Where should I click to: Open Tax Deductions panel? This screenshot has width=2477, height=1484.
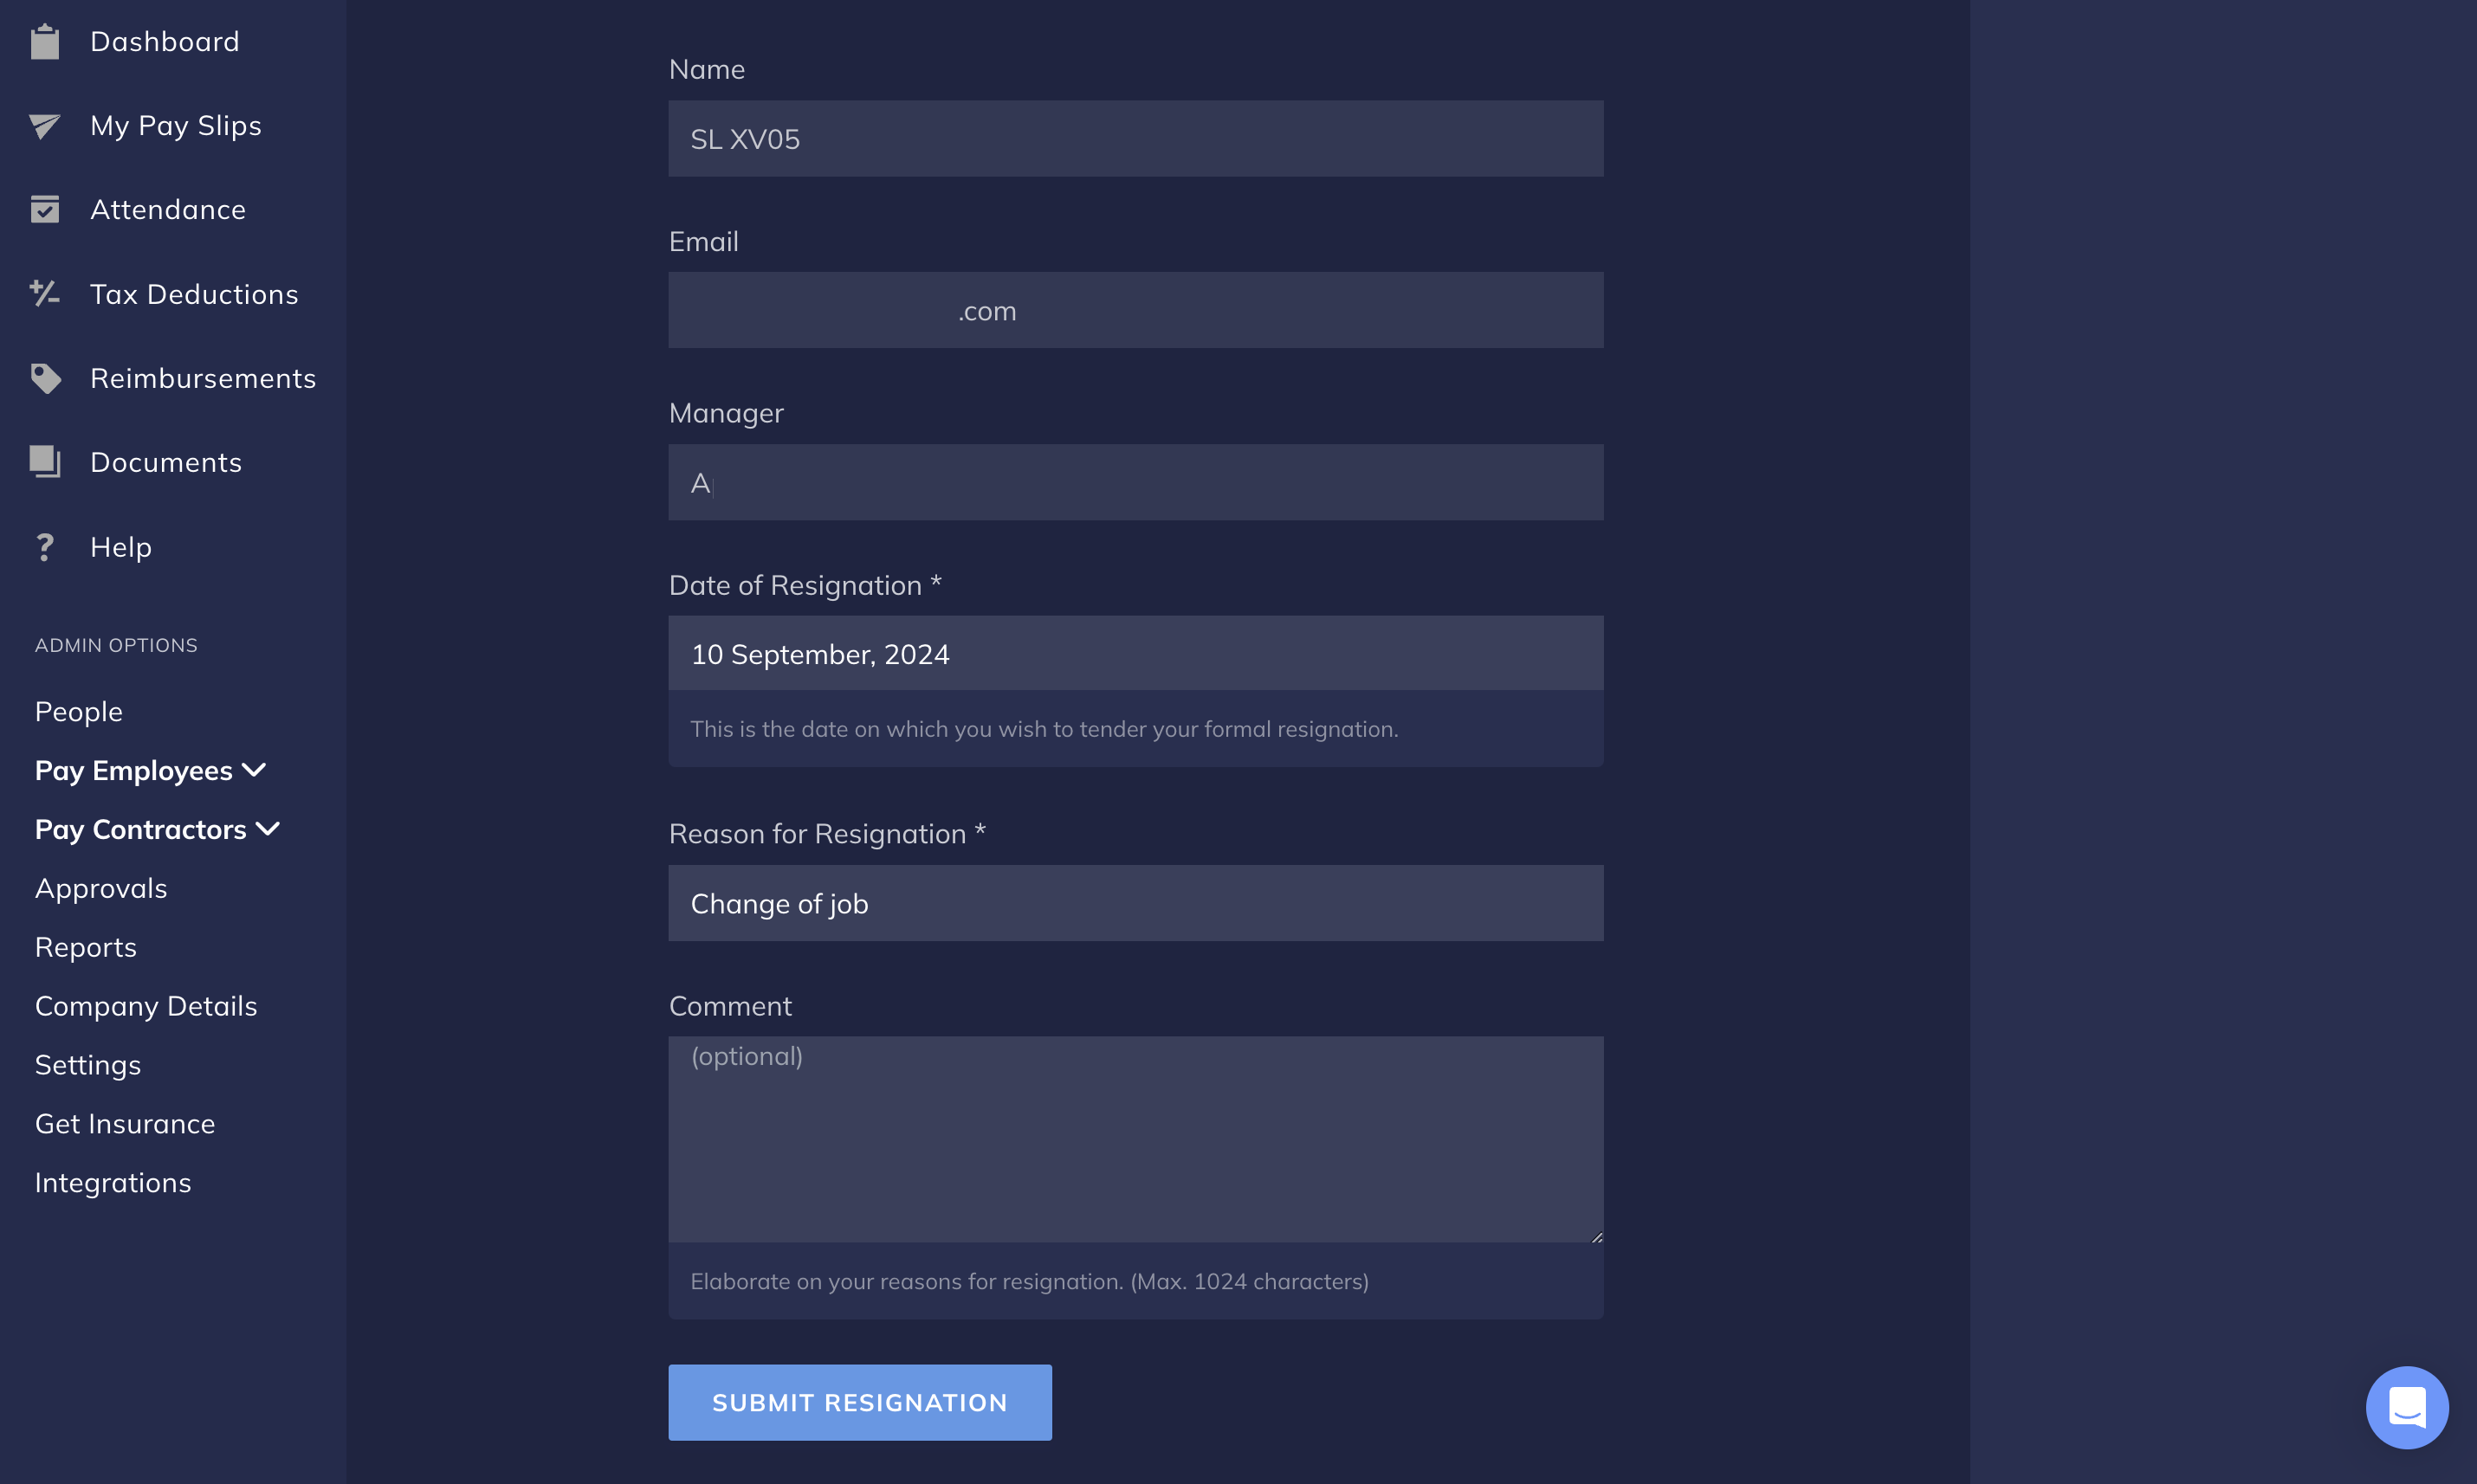[194, 294]
